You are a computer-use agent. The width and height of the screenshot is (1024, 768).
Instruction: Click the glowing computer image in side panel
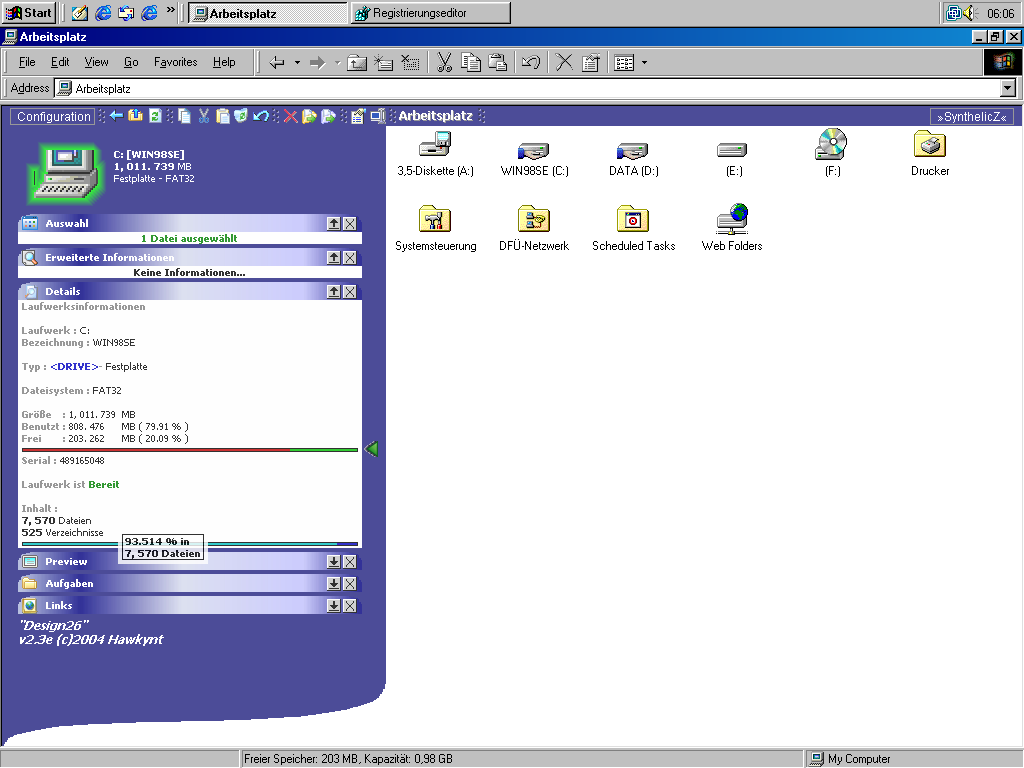[x=67, y=173]
